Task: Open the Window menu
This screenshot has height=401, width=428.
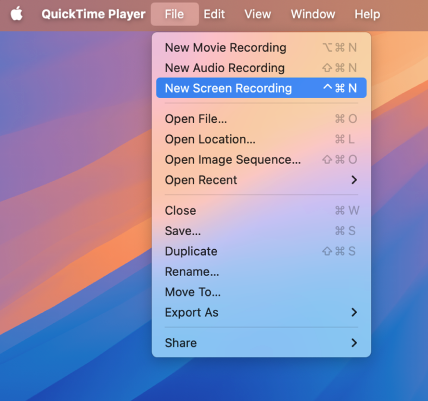Action: [313, 14]
